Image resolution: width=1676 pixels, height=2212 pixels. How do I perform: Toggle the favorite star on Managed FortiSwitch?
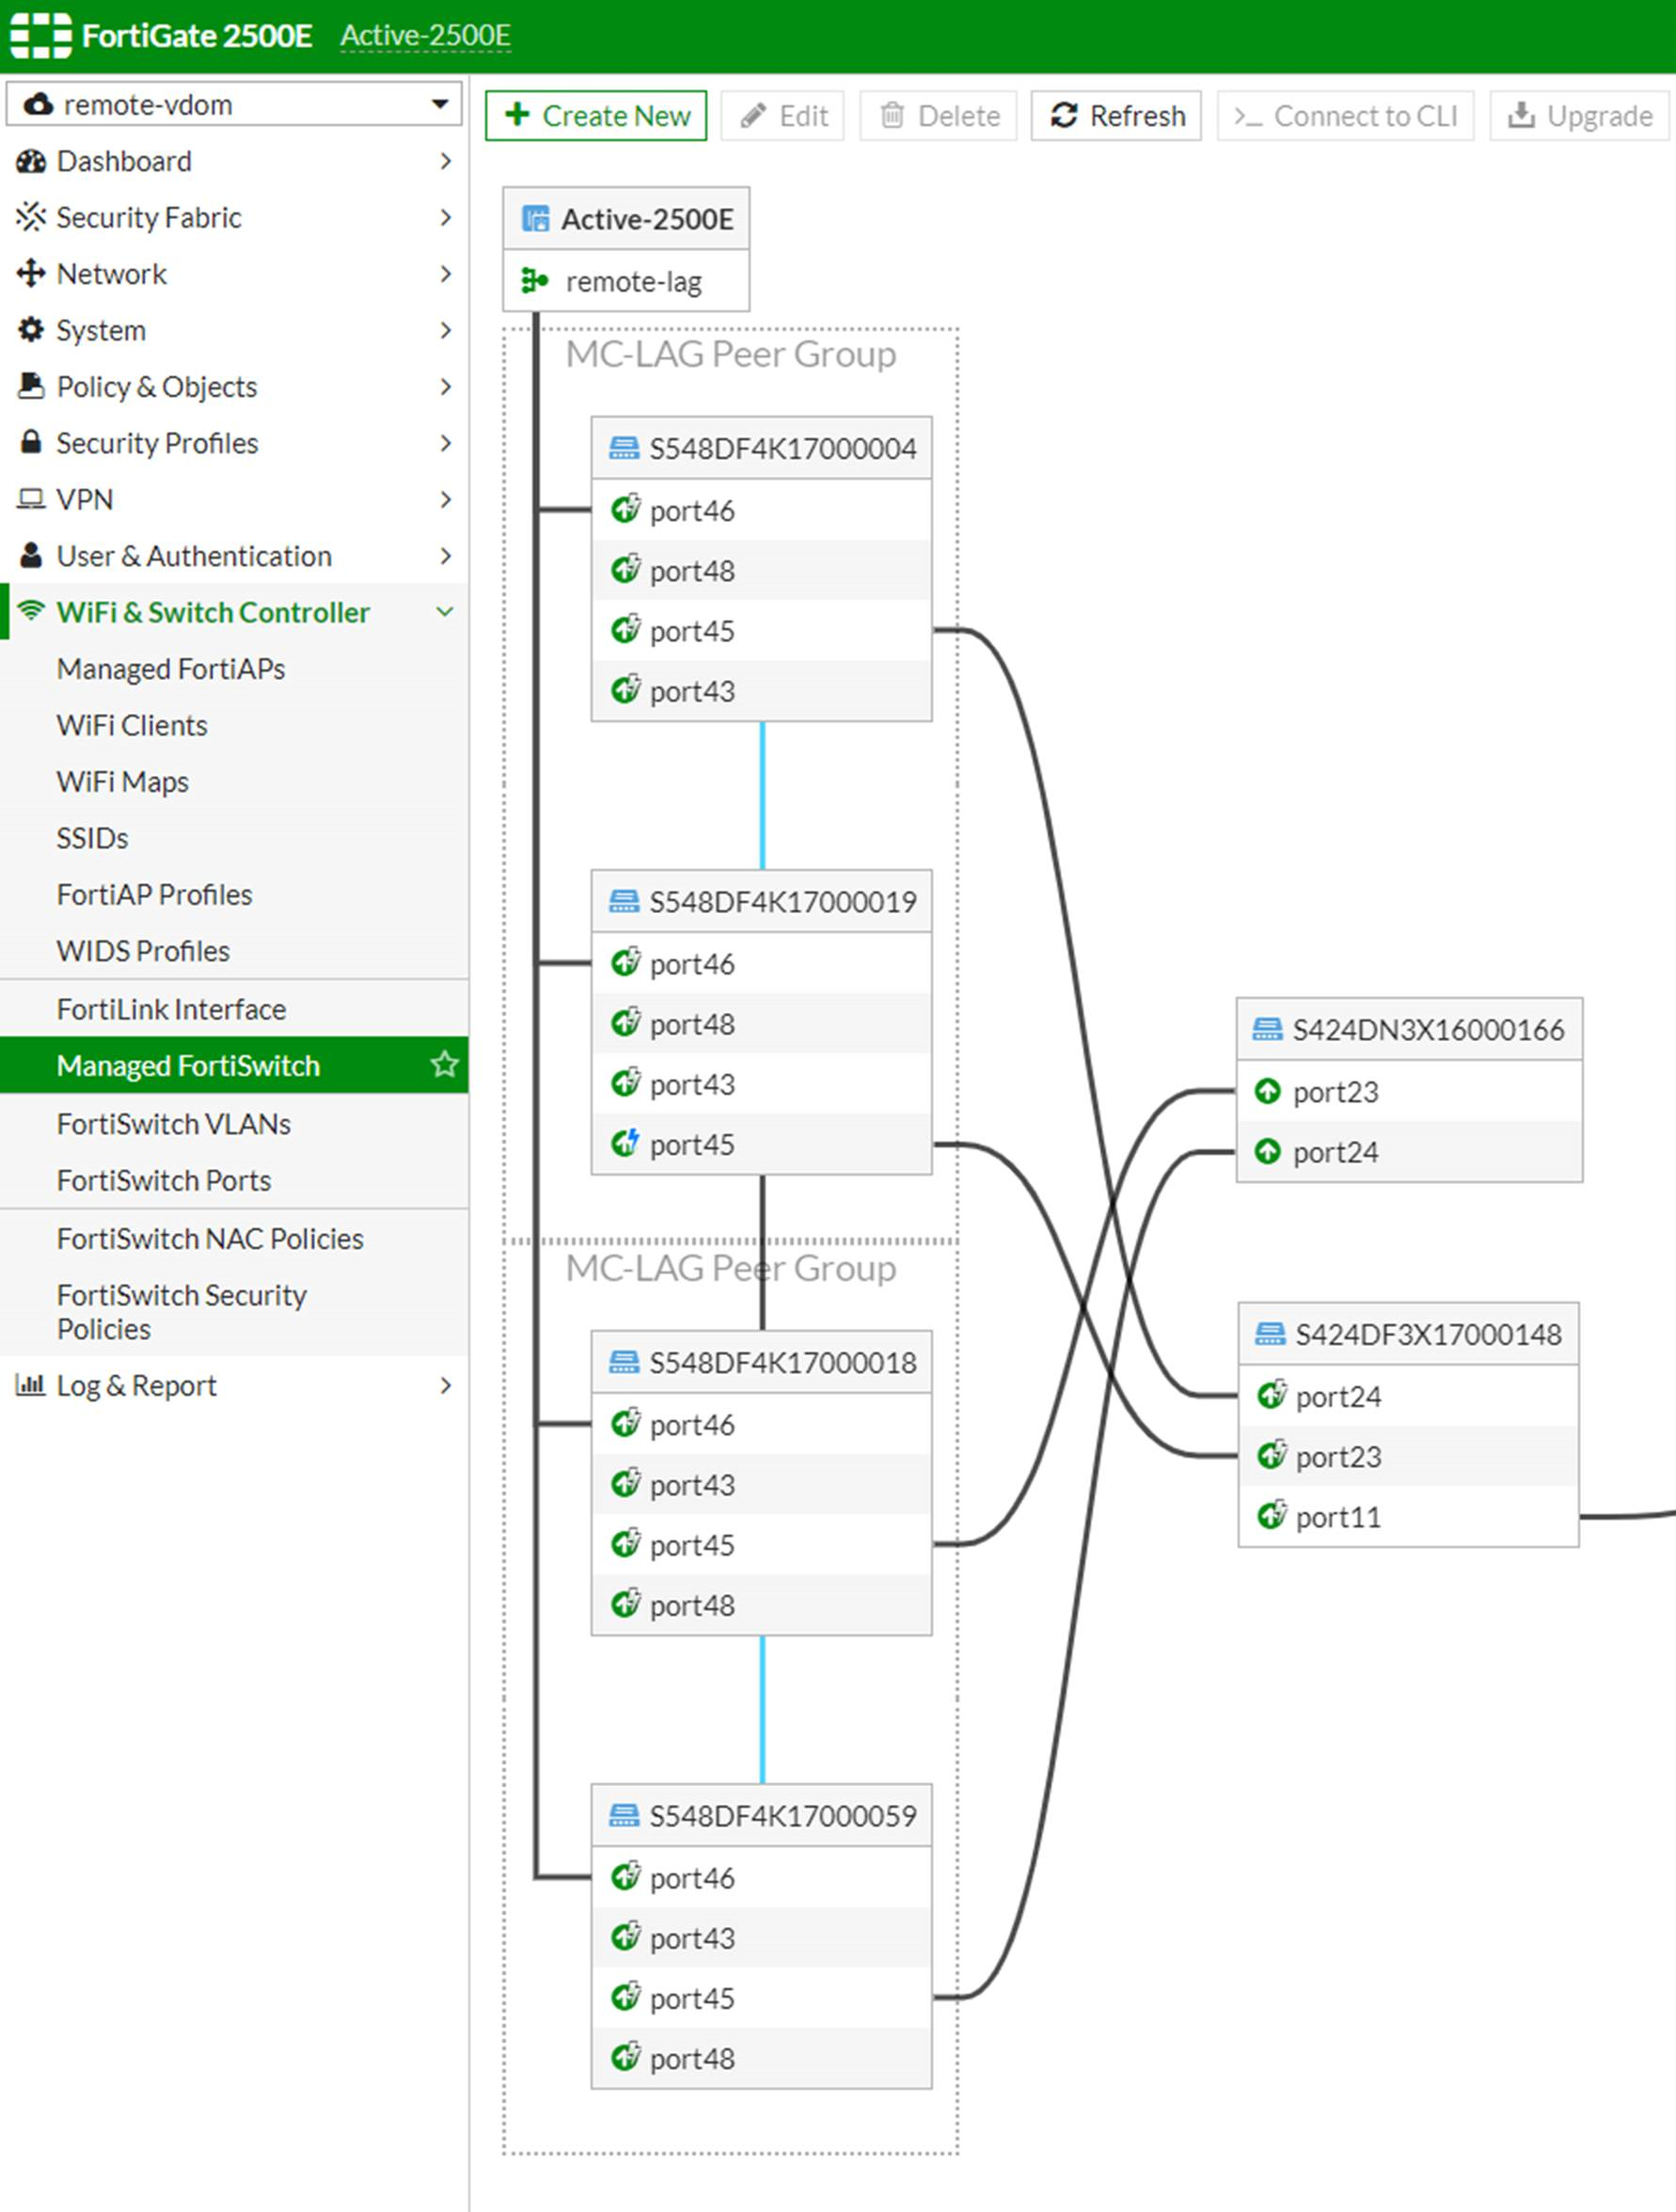point(443,1065)
